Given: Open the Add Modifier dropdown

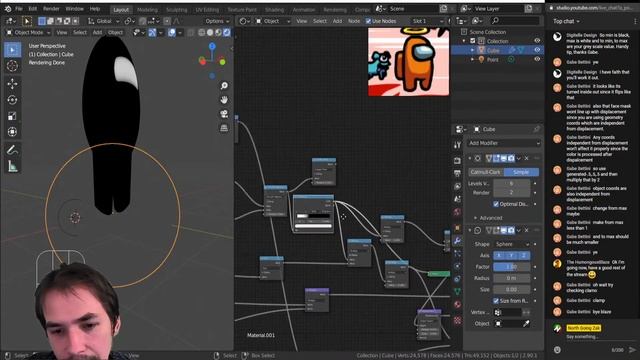Looking at the screenshot, I should pos(504,143).
